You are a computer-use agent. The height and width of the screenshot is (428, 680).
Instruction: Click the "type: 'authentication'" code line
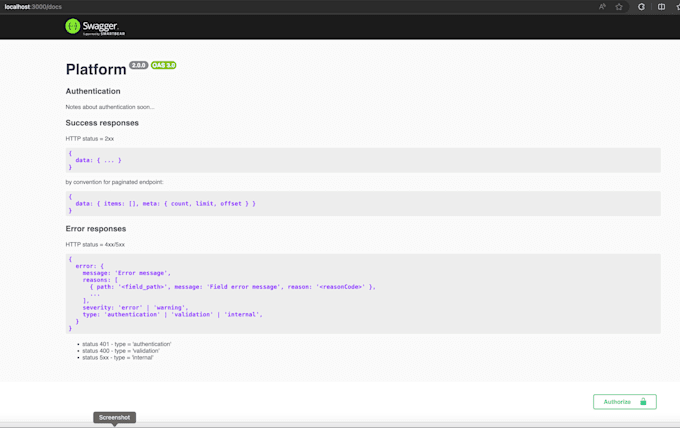173,314
